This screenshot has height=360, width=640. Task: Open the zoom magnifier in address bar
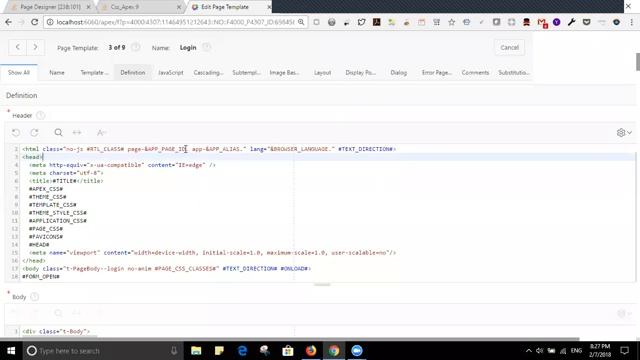(x=301, y=22)
